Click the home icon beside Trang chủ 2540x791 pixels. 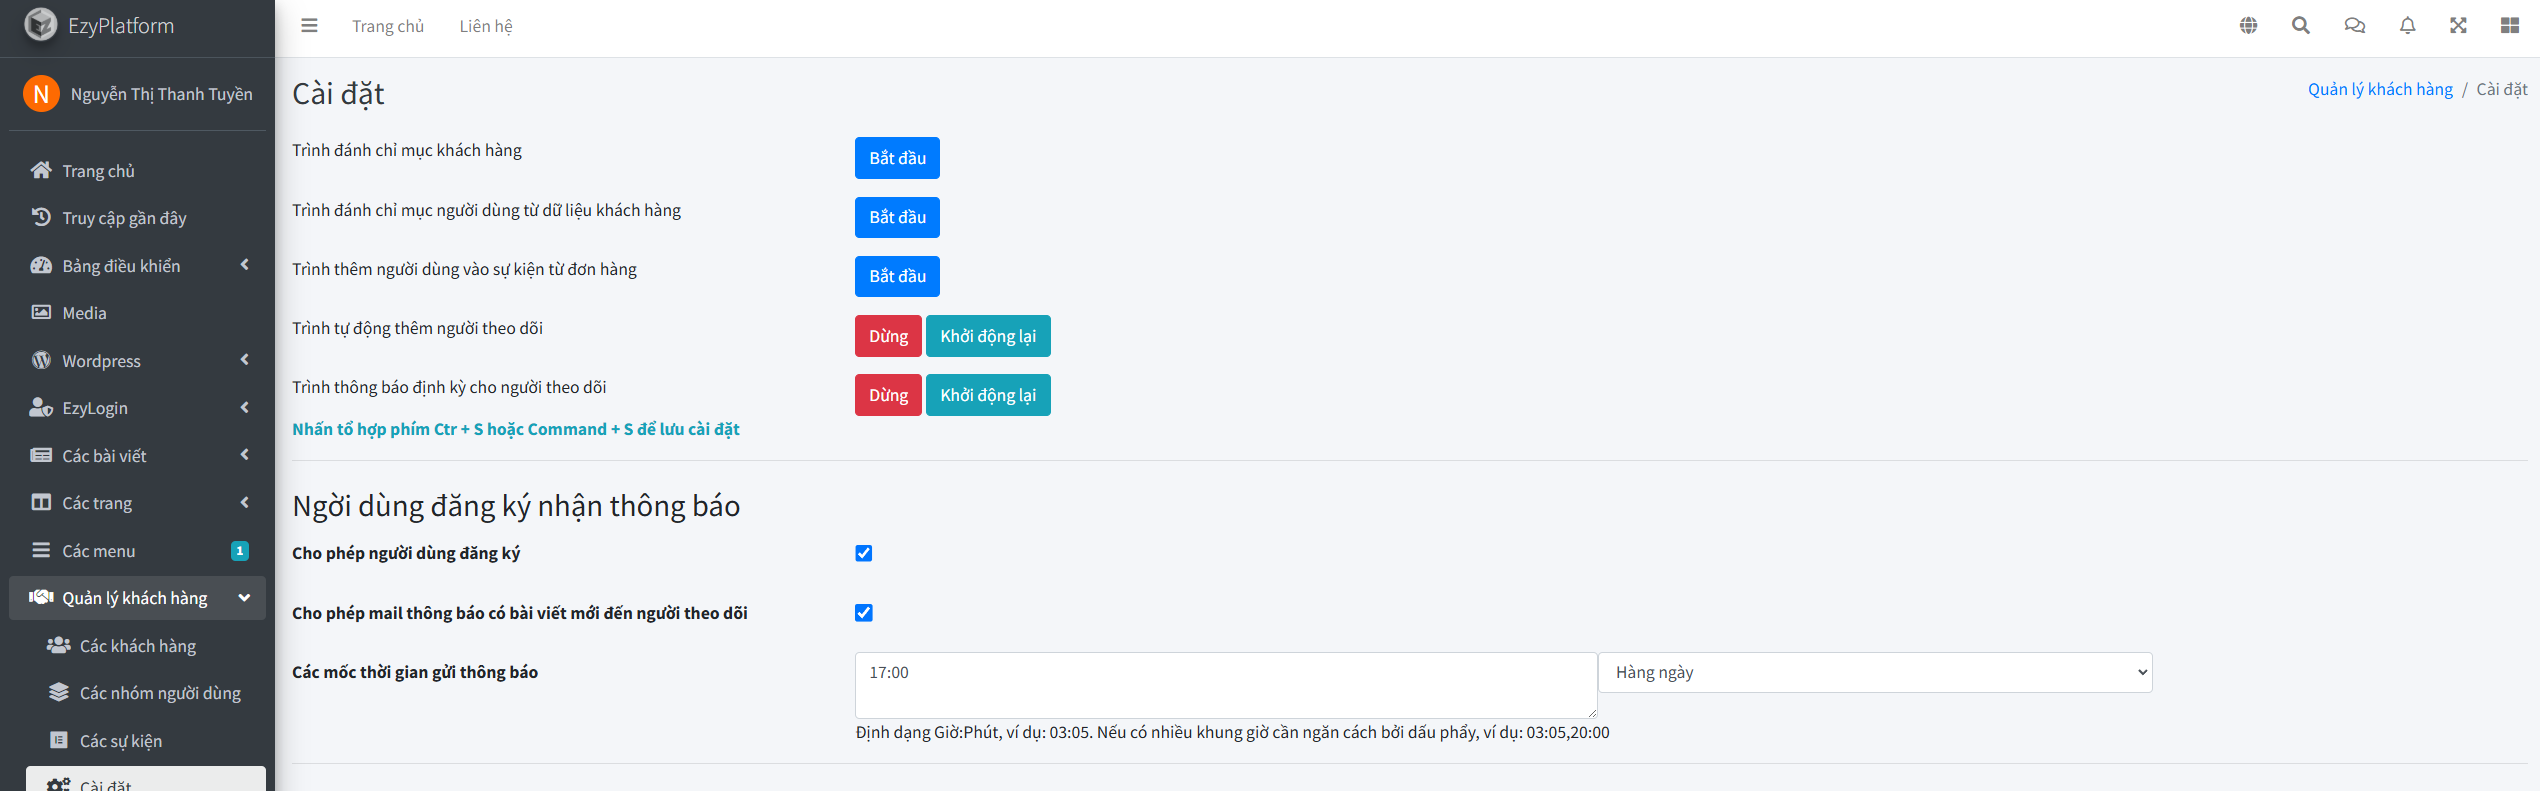pos(41,170)
